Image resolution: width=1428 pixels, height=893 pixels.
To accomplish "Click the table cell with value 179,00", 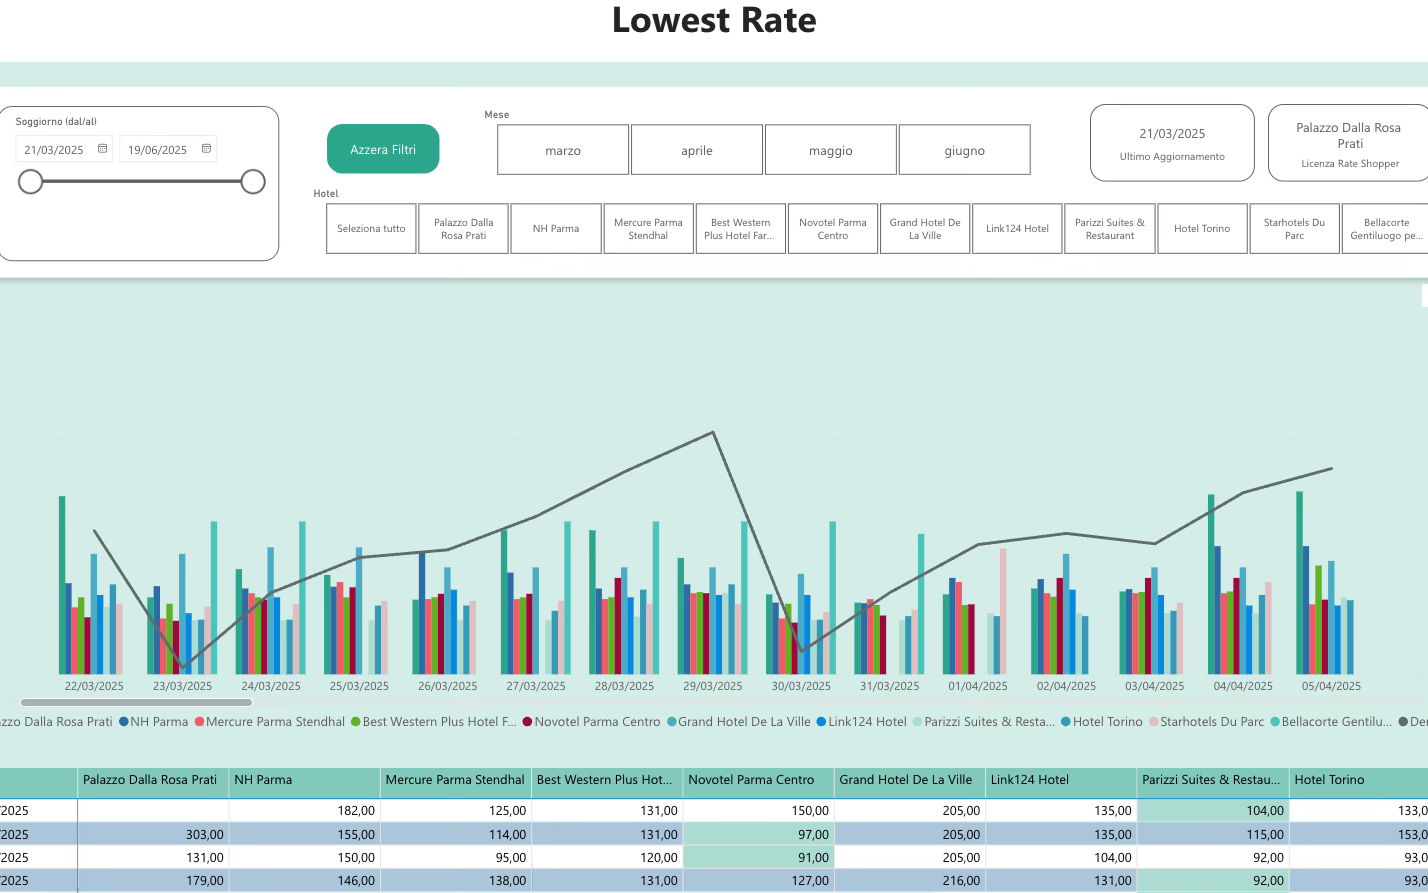I will coord(153,881).
